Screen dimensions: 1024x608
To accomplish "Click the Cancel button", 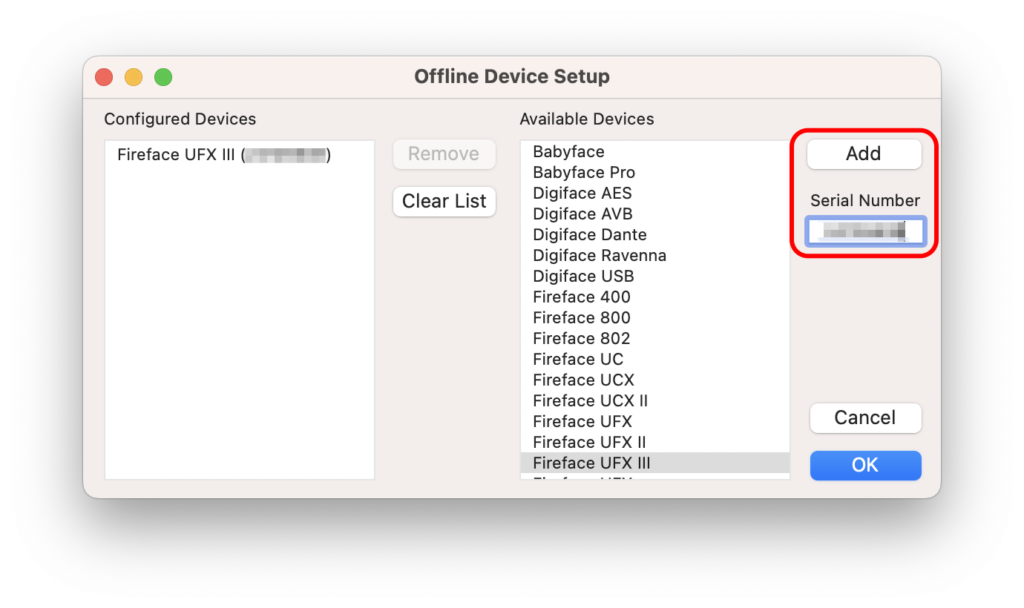I will 864,418.
